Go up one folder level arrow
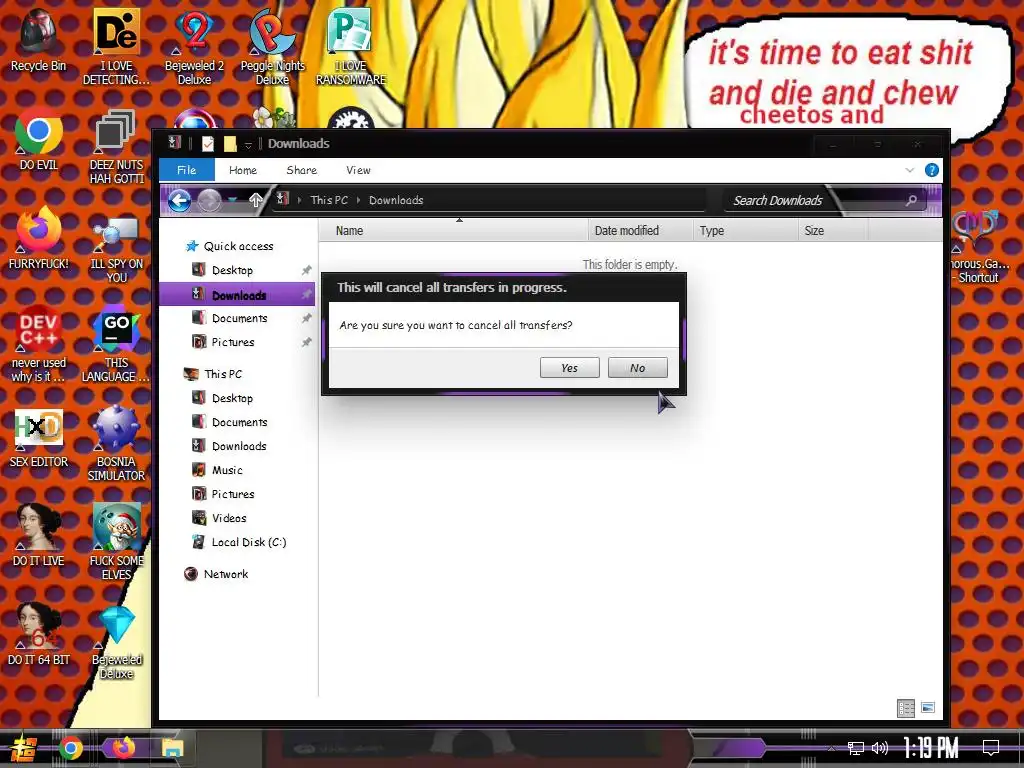 [255, 200]
